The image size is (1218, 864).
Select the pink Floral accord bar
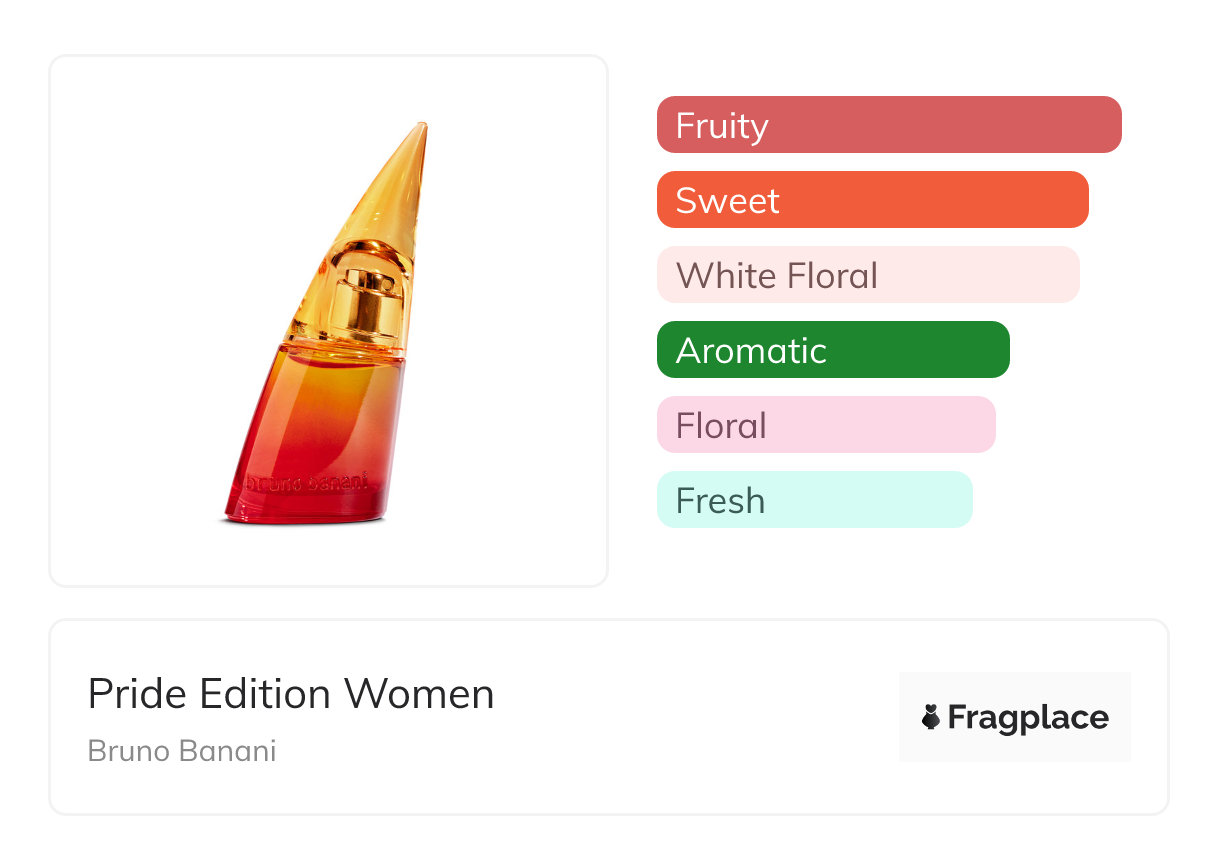coord(825,425)
